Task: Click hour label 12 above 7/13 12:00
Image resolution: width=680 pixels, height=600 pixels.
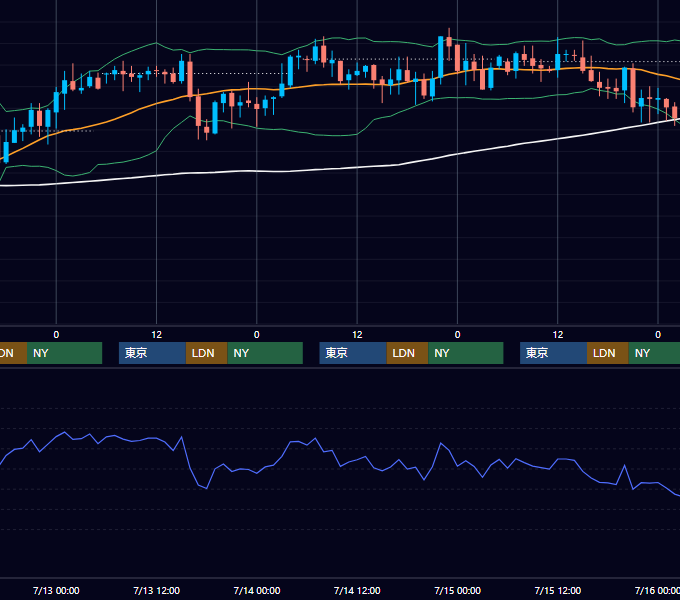Action: (157, 335)
